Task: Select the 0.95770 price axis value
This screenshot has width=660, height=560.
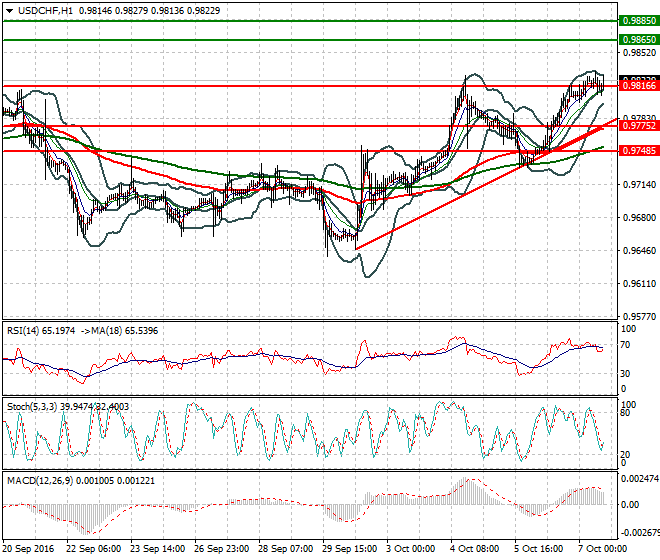Action: [639, 316]
